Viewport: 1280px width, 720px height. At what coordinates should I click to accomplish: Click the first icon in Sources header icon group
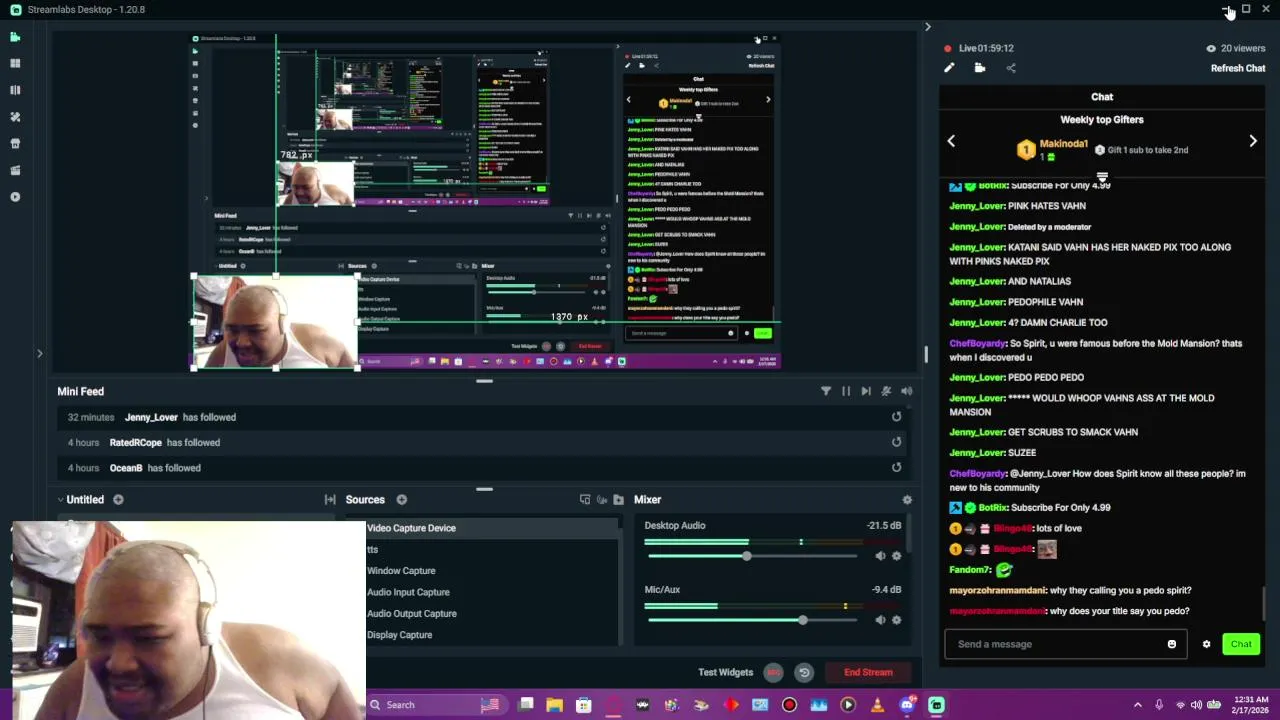[585, 499]
